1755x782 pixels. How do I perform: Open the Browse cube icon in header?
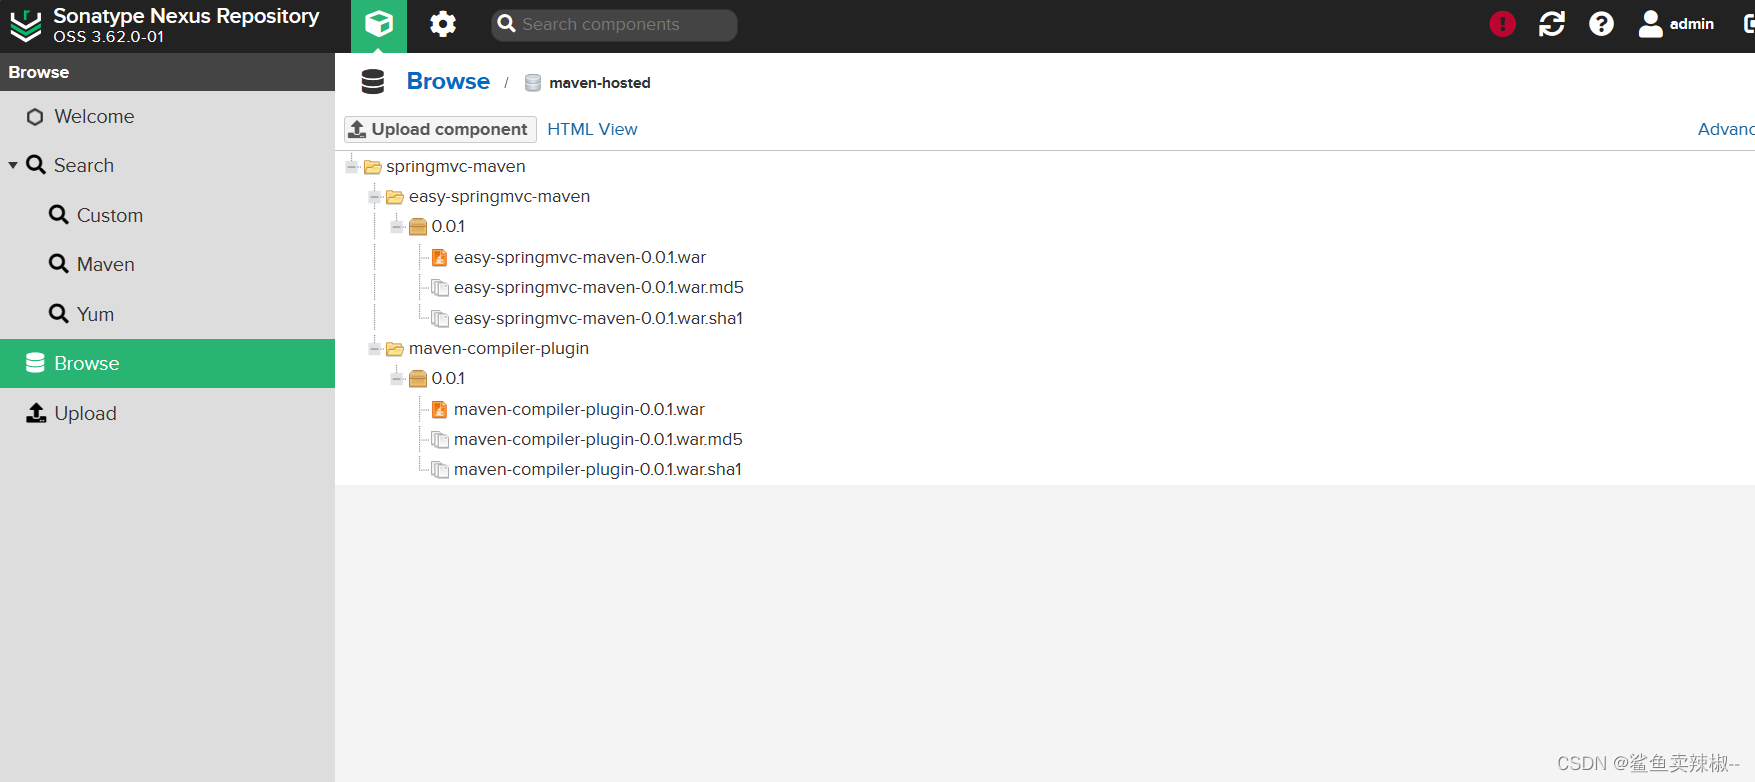click(x=379, y=24)
